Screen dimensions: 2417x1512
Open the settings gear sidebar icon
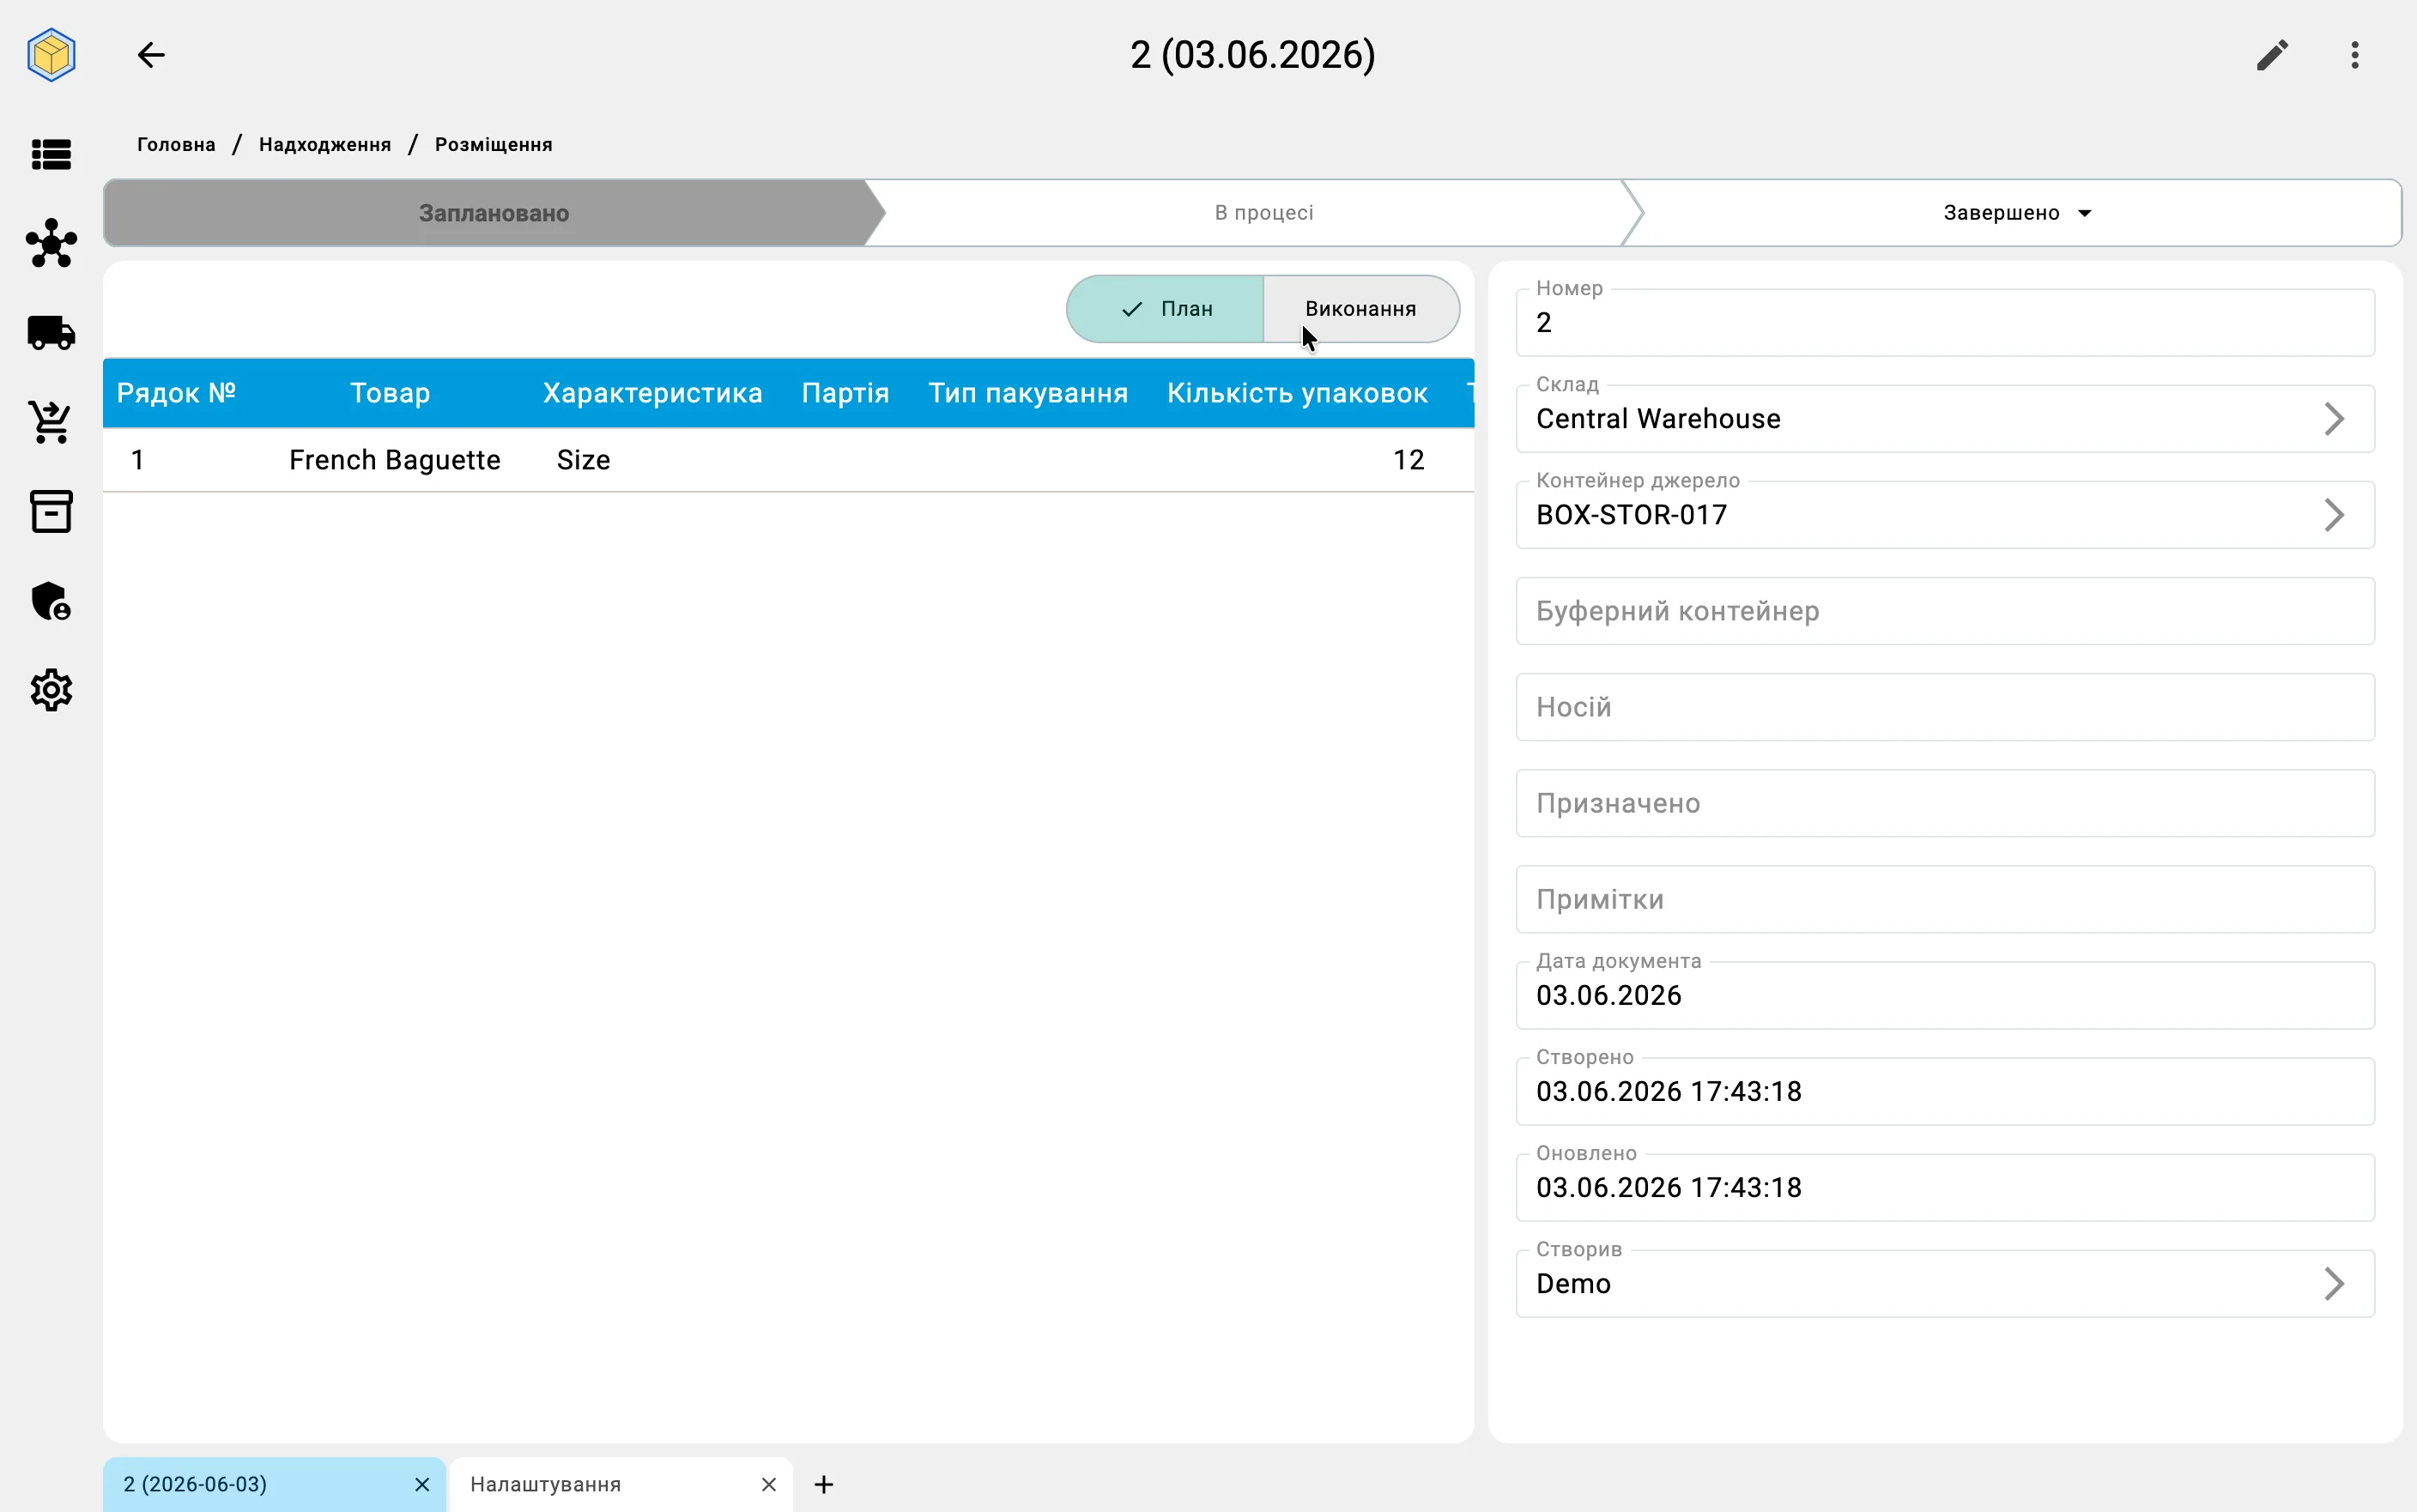click(51, 690)
